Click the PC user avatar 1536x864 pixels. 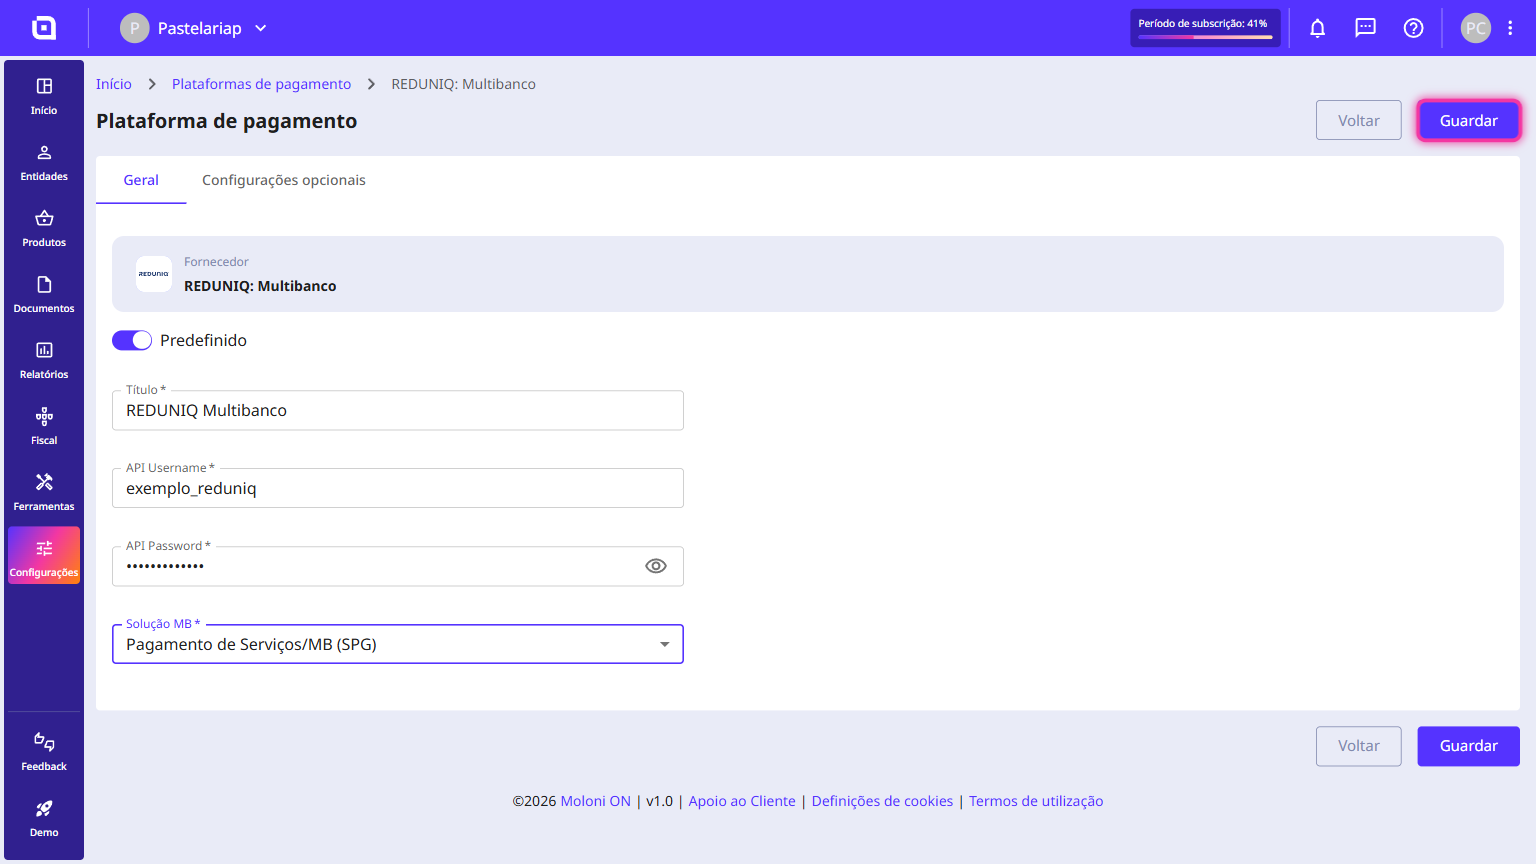tap(1476, 28)
